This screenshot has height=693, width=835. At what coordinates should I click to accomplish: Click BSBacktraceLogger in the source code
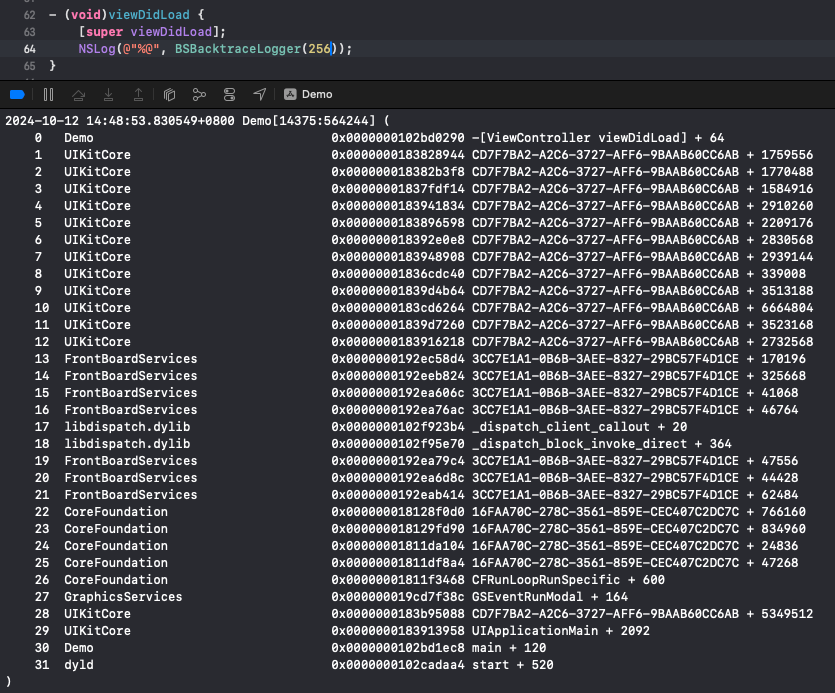tap(238, 49)
